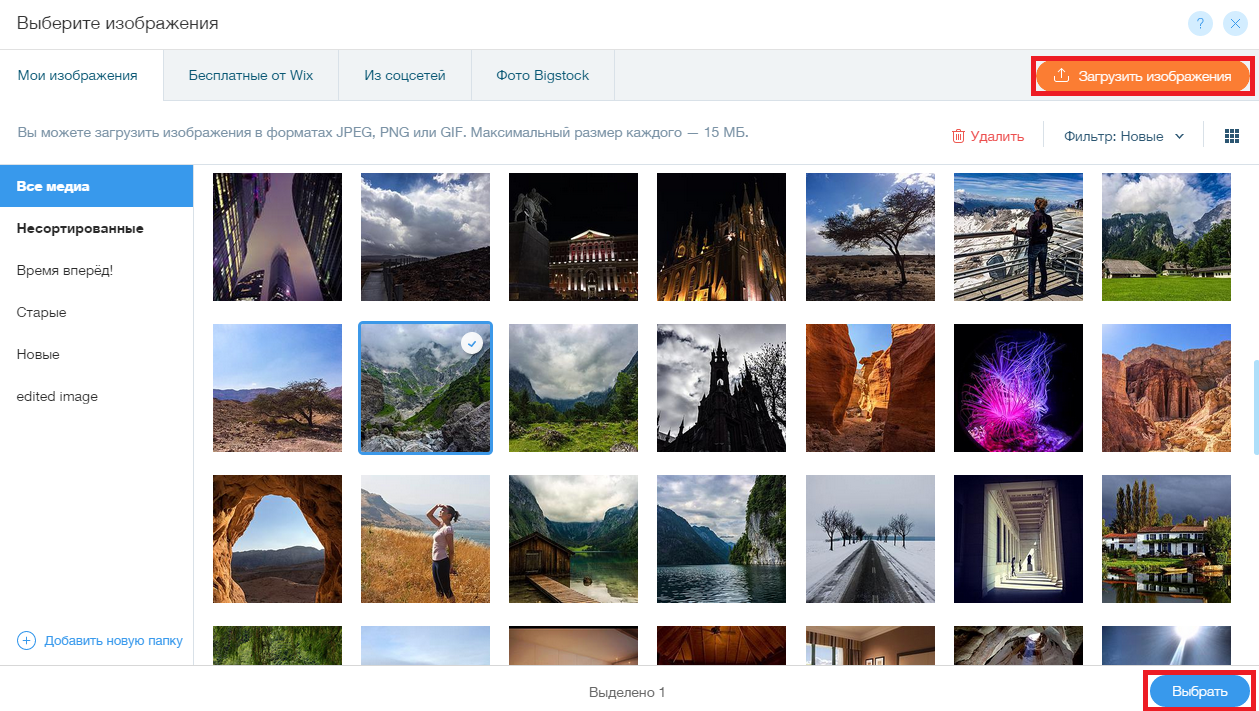Select the skyscrapers viewed from below thumbnail

click(277, 237)
